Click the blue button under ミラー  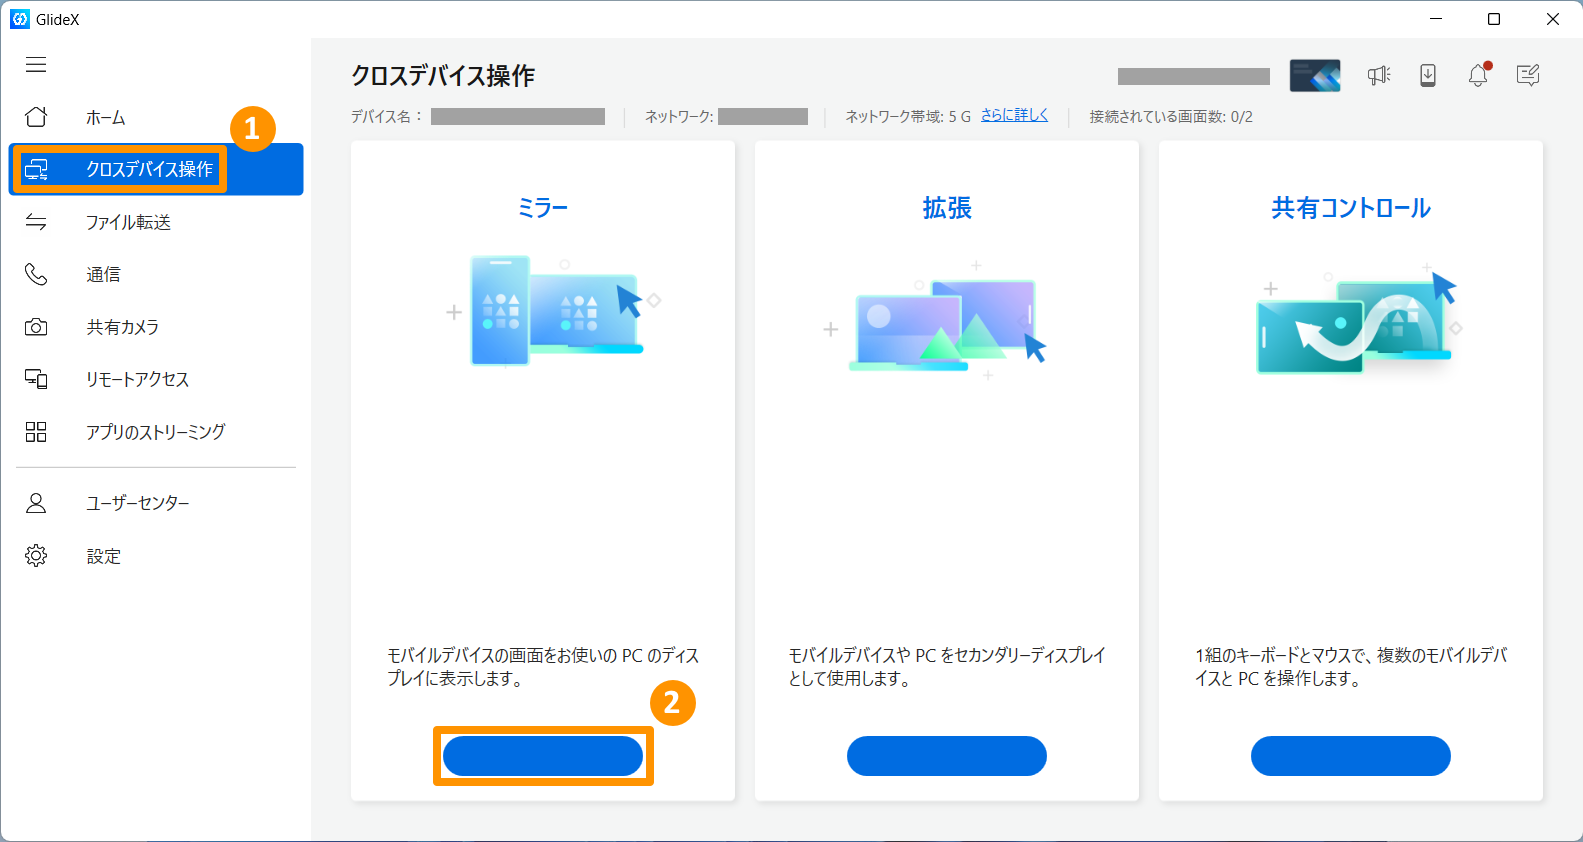543,756
